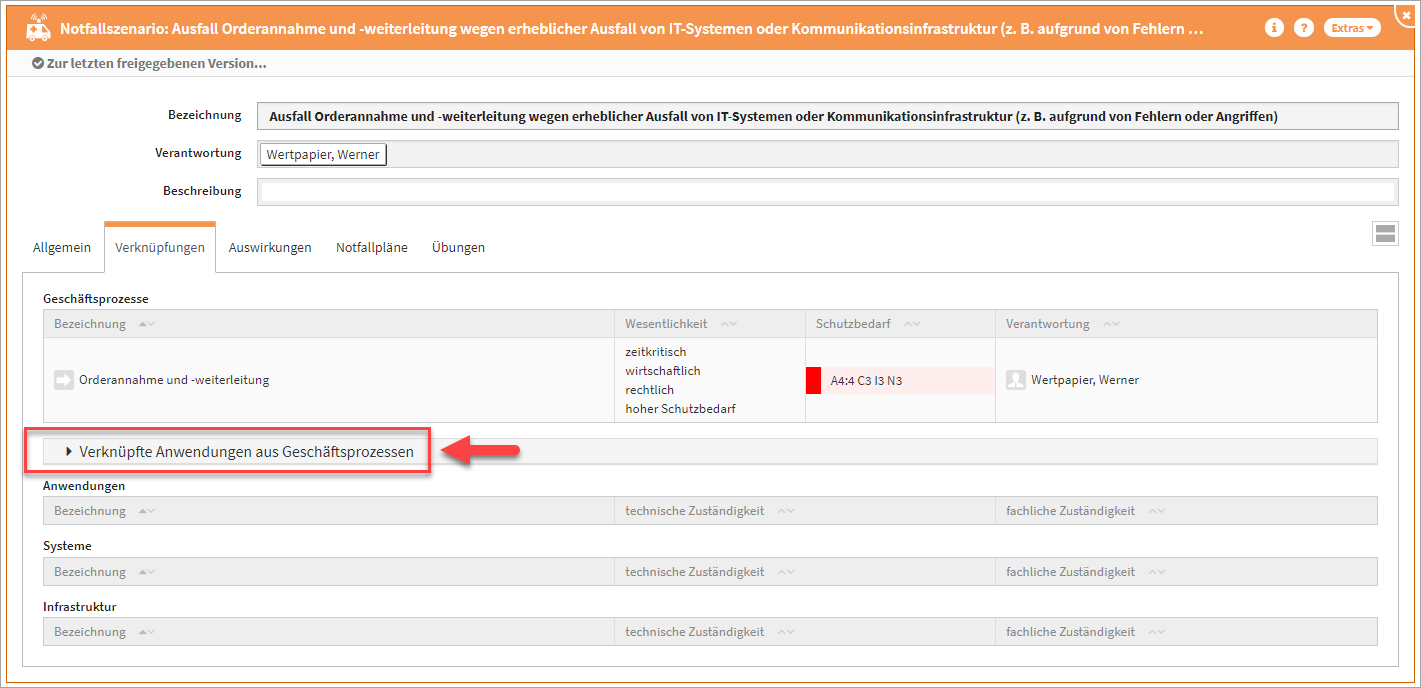
Task: Open the Auswirkungen tab
Action: [x=270, y=247]
